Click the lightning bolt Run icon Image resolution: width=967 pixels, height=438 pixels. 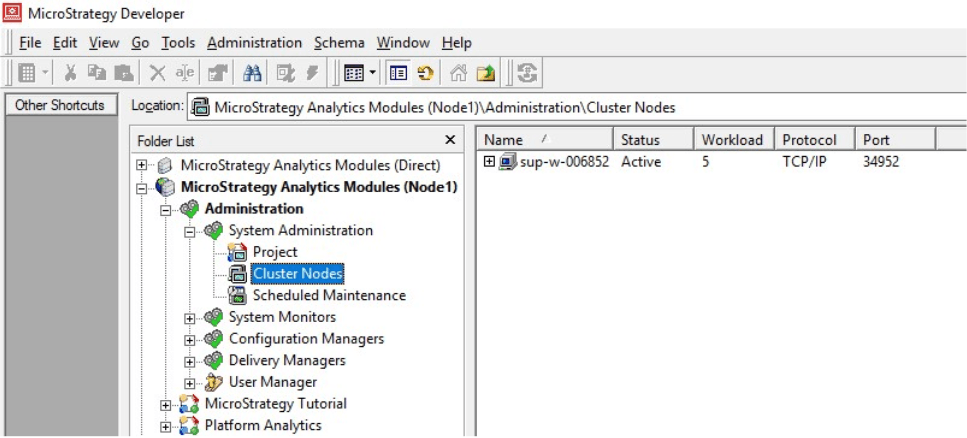(x=312, y=73)
